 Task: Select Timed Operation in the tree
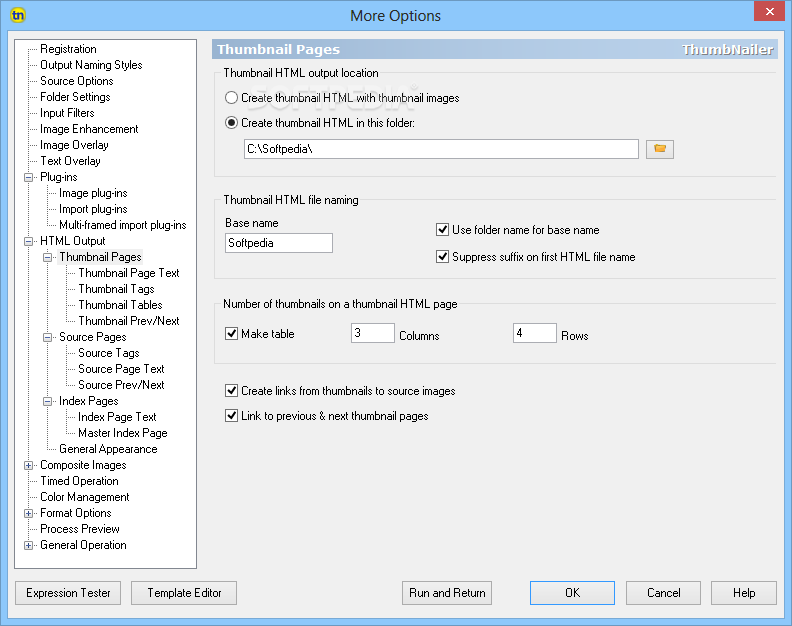[x=79, y=481]
